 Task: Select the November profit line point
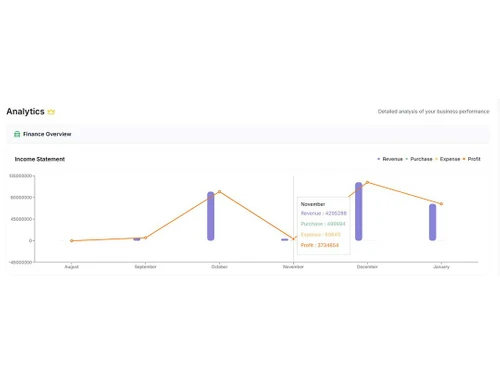click(293, 239)
